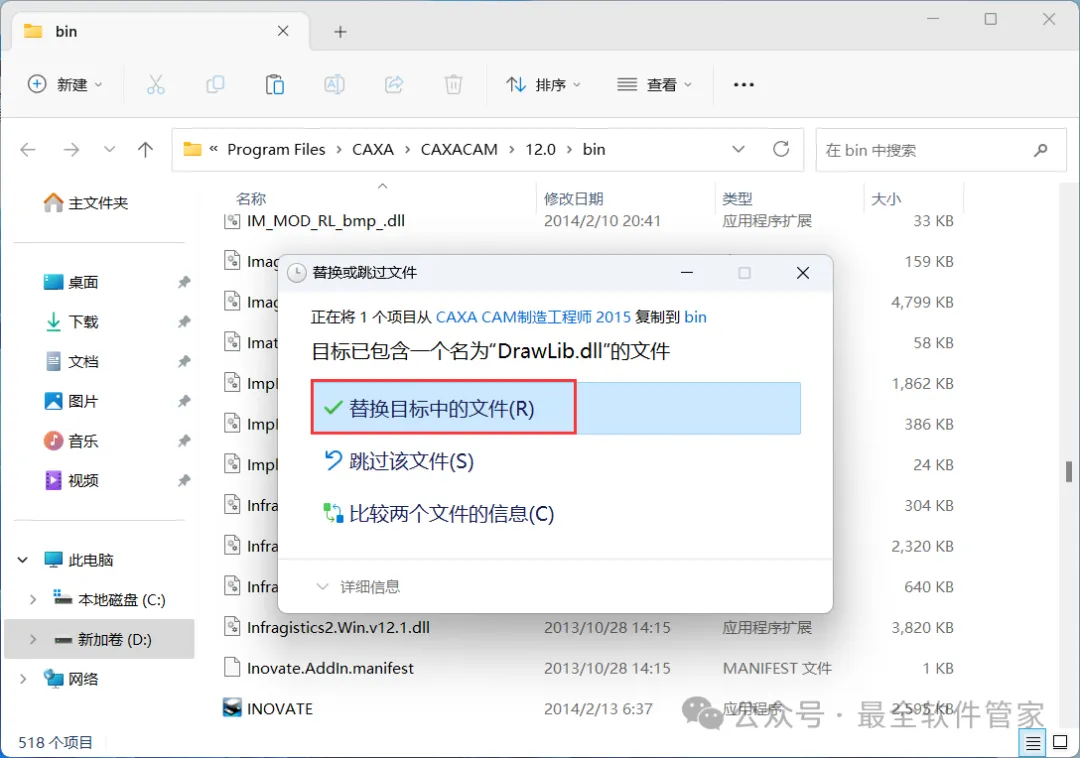Screen dimensions: 1080x758
Task: Open the New item dropdown
Action: [65, 85]
